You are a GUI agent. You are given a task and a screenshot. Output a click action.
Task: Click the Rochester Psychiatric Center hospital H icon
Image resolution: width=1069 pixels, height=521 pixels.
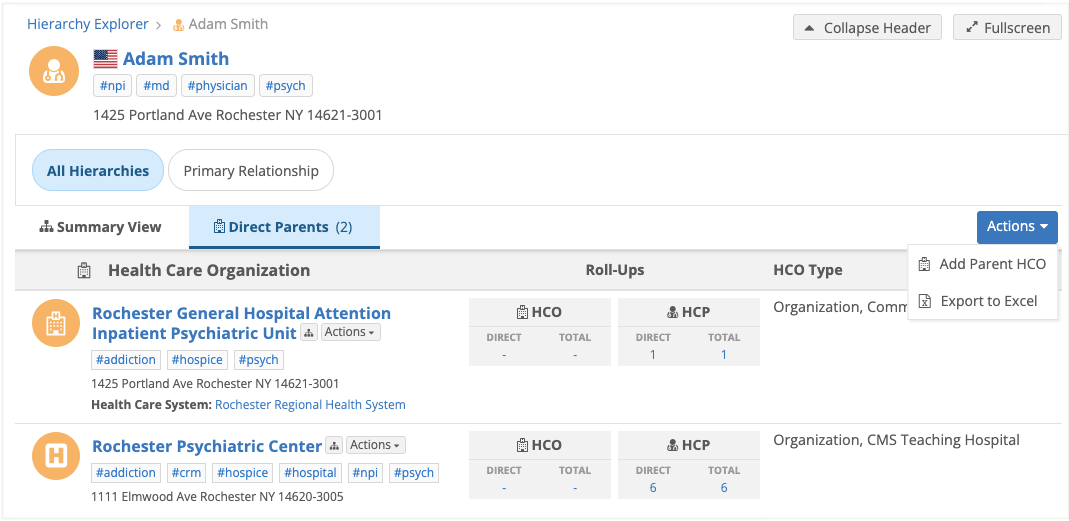57,456
